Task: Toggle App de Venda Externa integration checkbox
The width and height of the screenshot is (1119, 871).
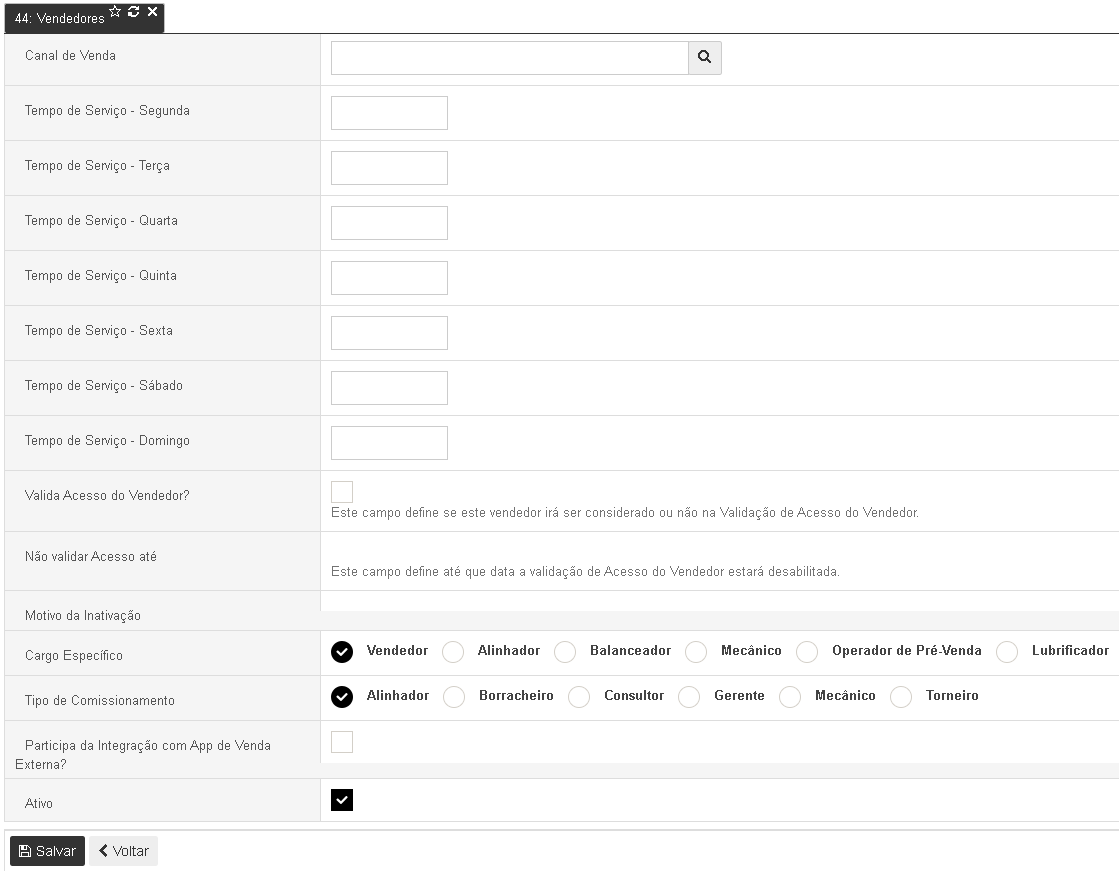Action: click(342, 742)
